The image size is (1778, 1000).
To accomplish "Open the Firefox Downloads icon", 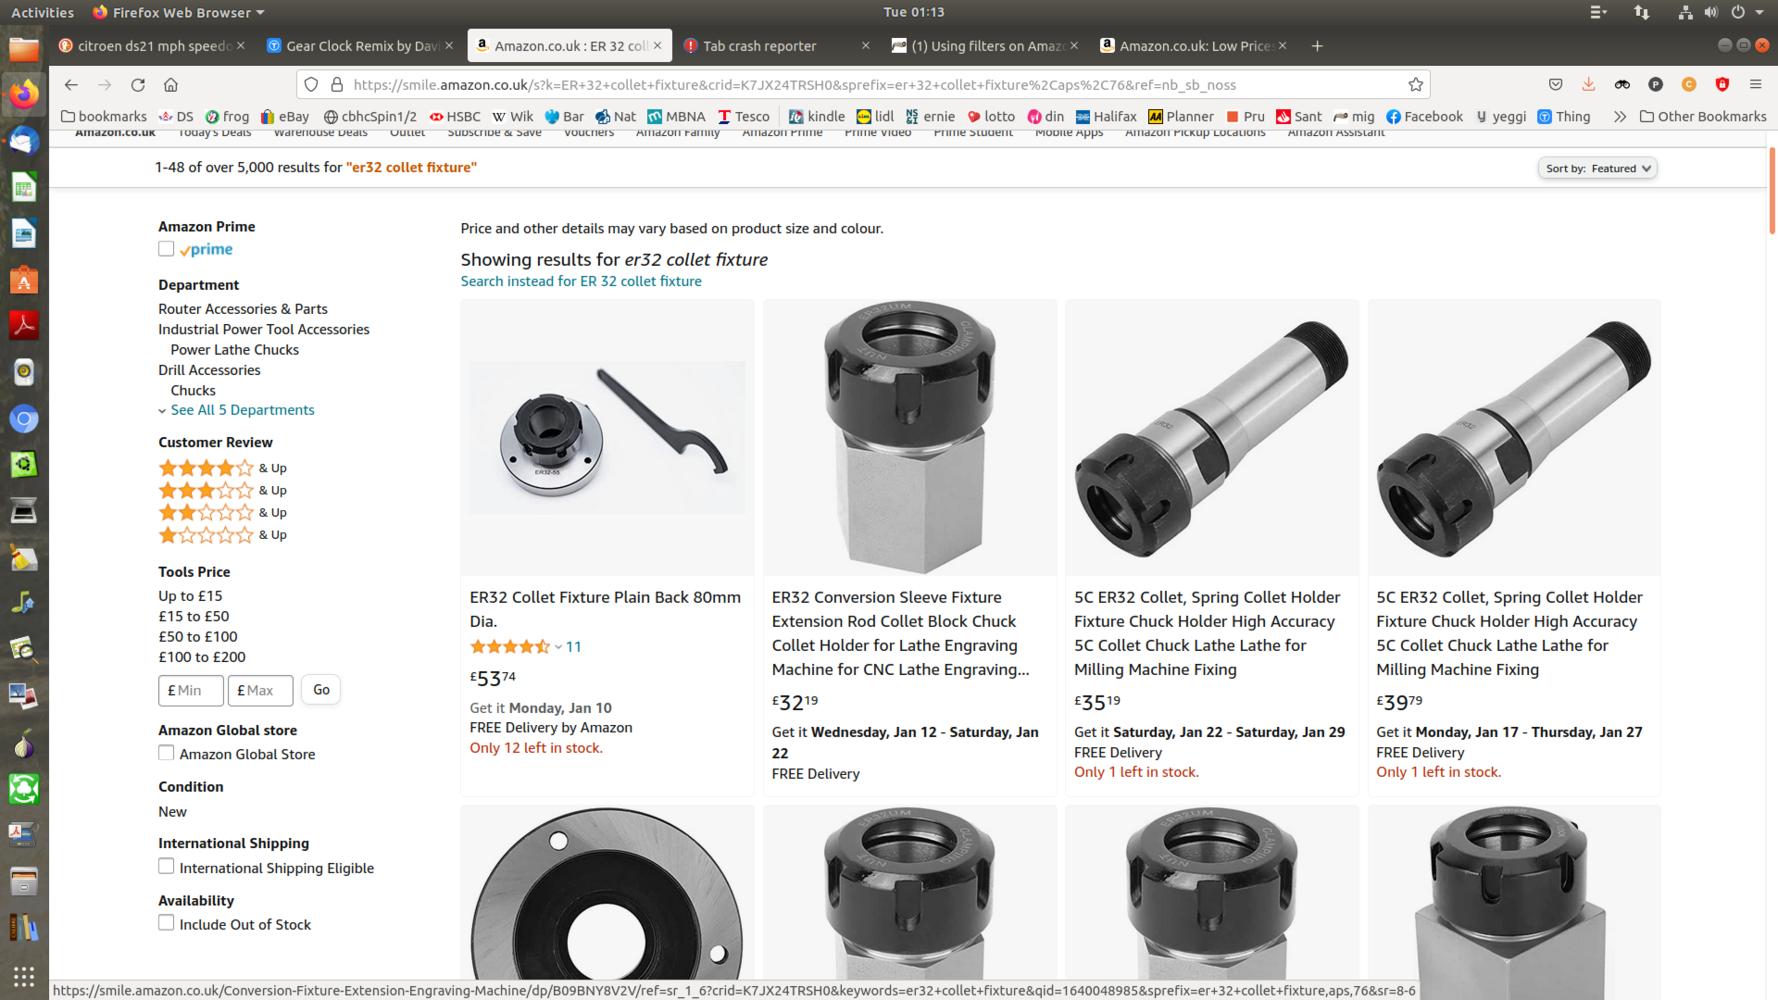I will pos(1588,85).
